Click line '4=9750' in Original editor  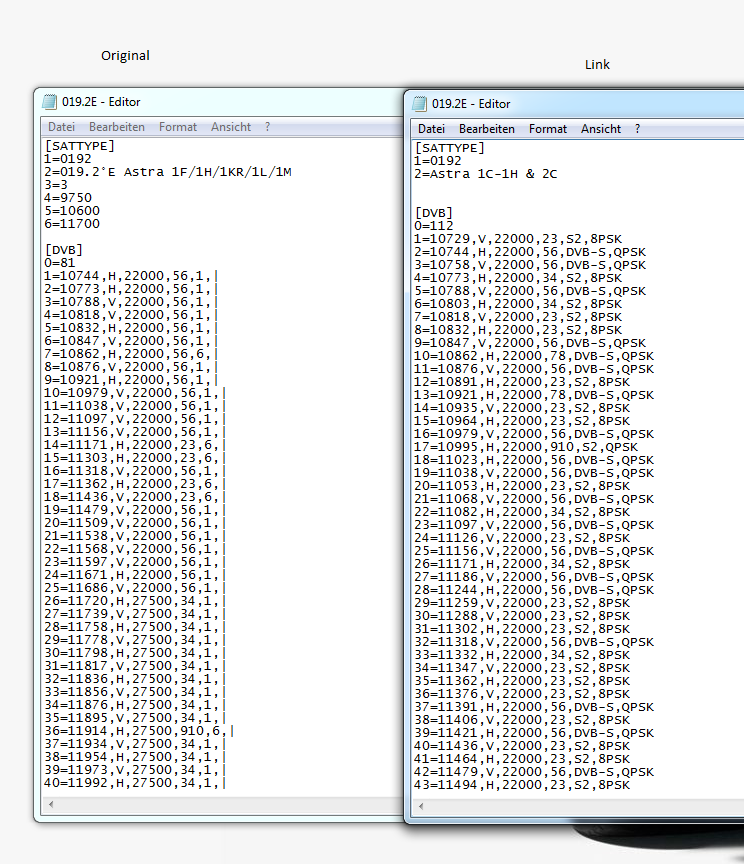tap(68, 198)
